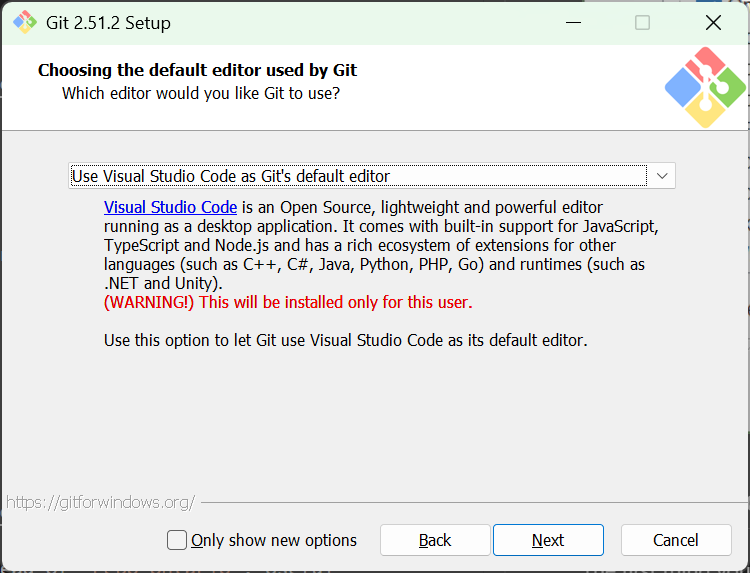
Task: Close the Git Setup window
Action: coord(713,22)
